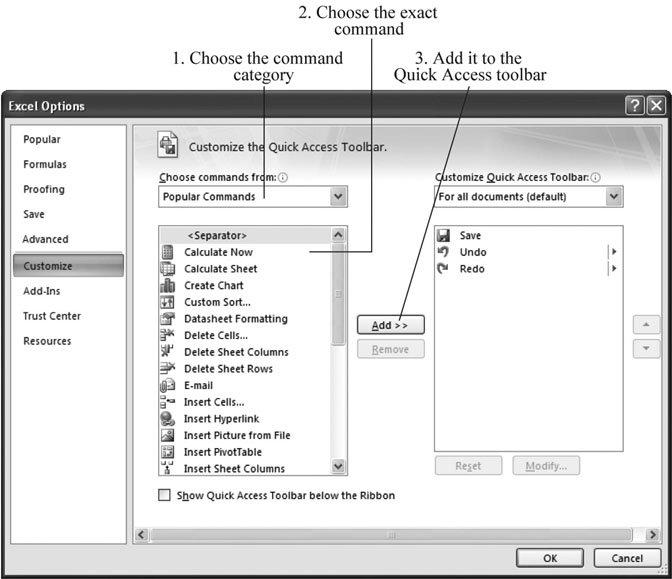Click the info icon beside Customize Quick Access Toolbar
The width and height of the screenshot is (672, 579).
[595, 177]
